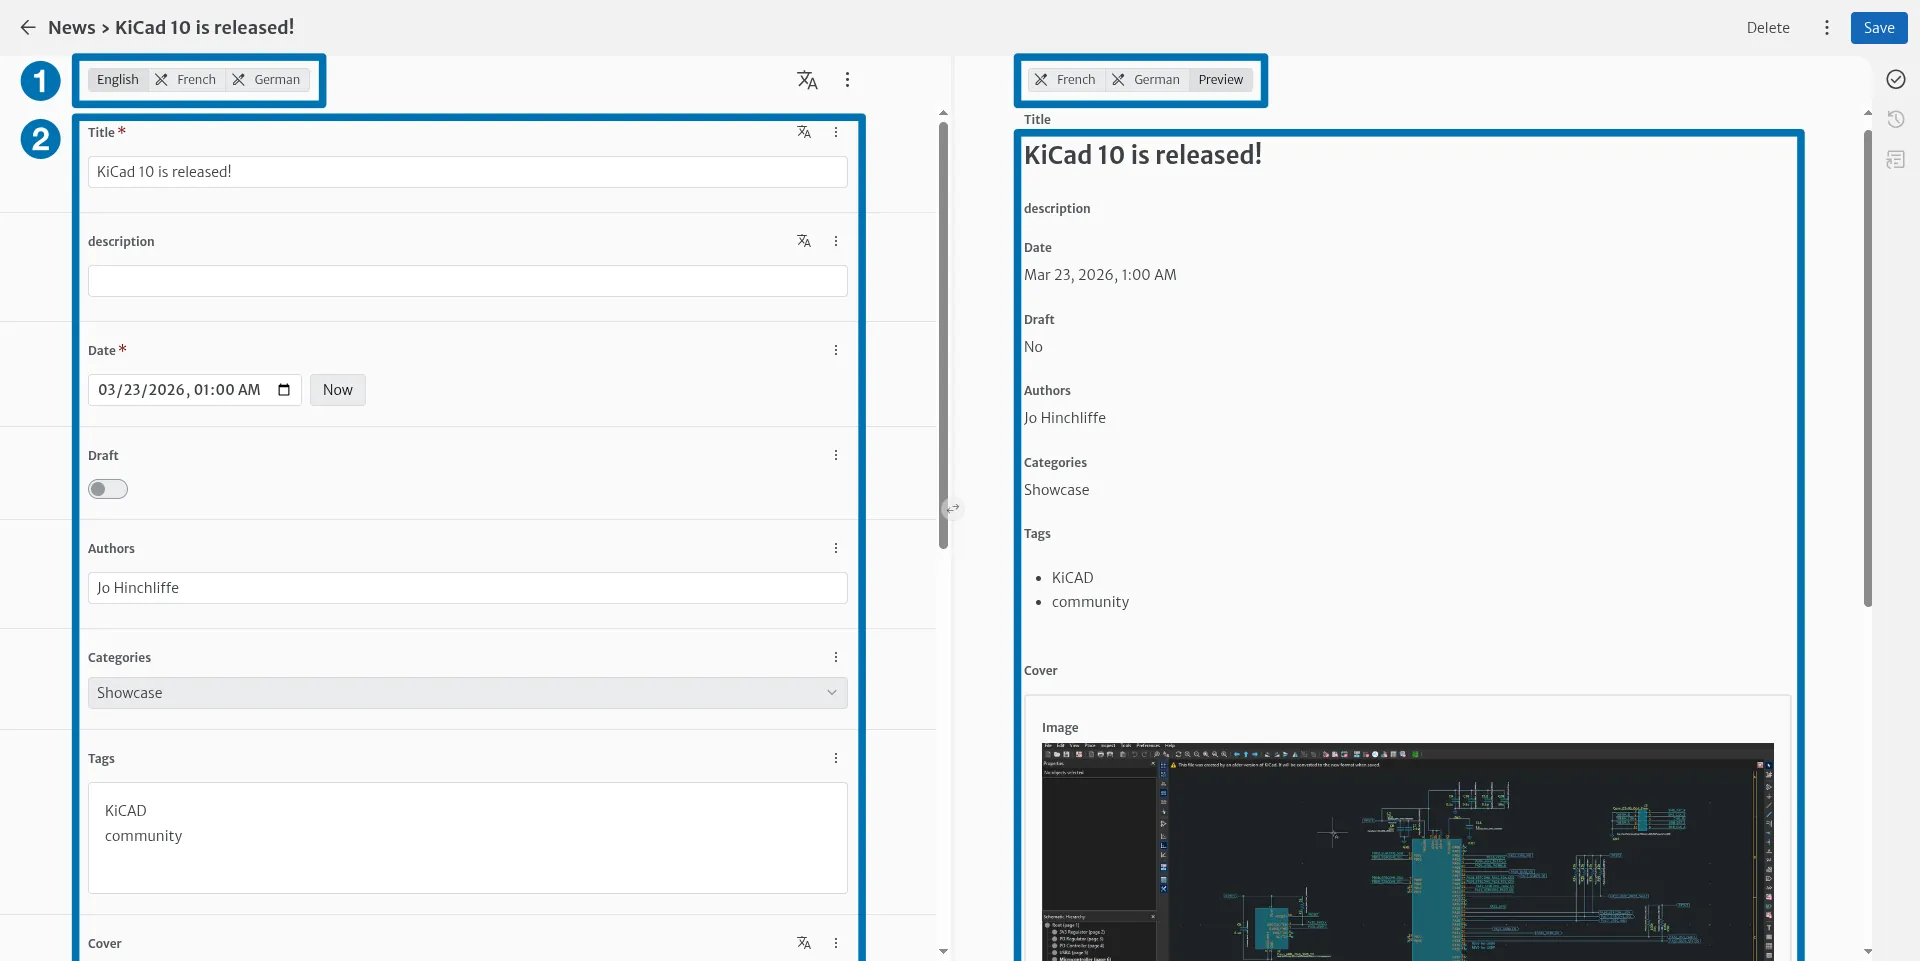Open the translate icon for the Cover field
Screen dimensions: 1920x961
[x=804, y=943]
